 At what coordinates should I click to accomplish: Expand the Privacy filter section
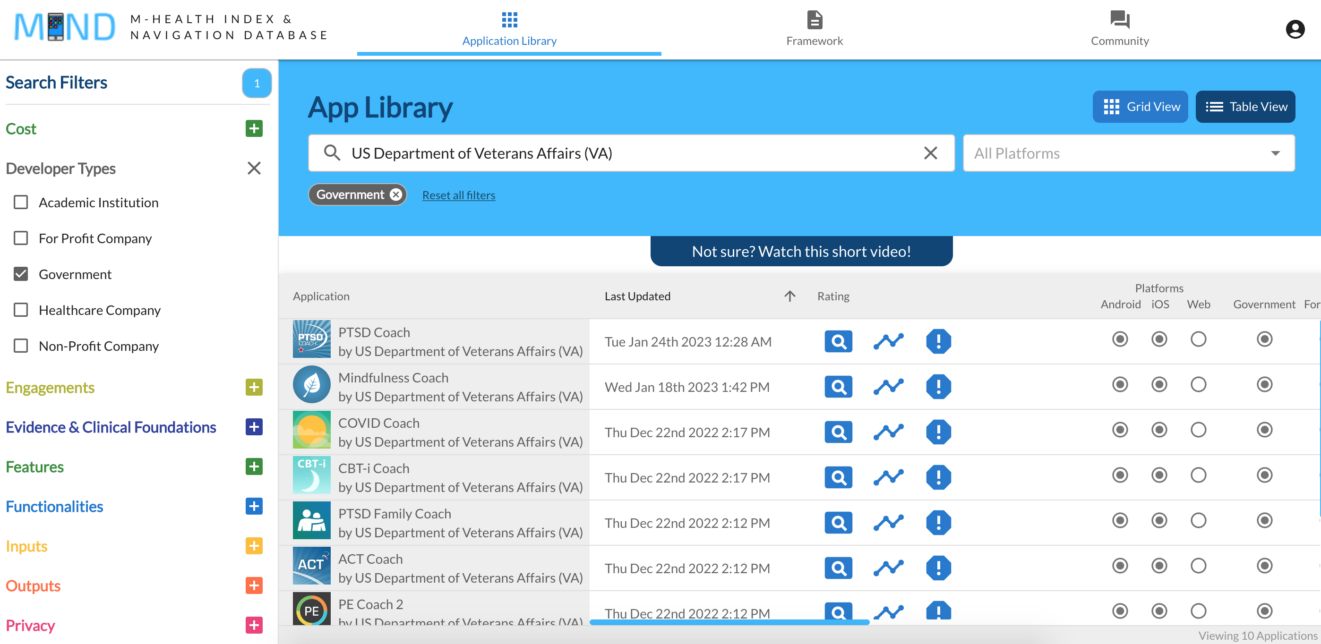coord(254,626)
